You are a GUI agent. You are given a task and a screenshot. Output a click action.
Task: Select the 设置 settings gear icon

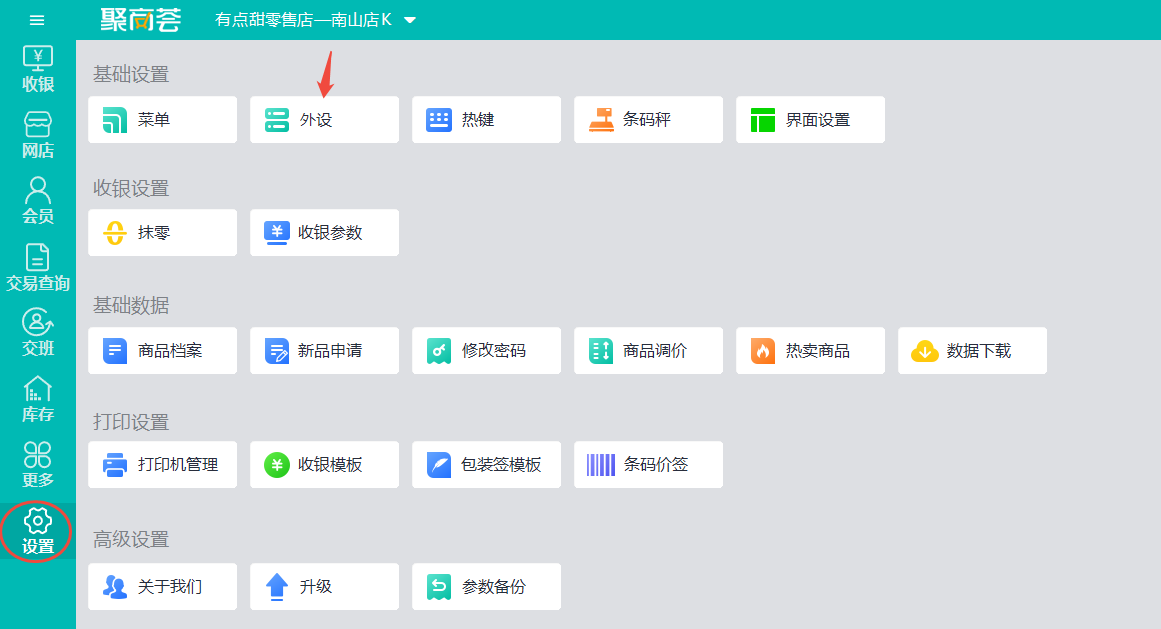(x=38, y=531)
